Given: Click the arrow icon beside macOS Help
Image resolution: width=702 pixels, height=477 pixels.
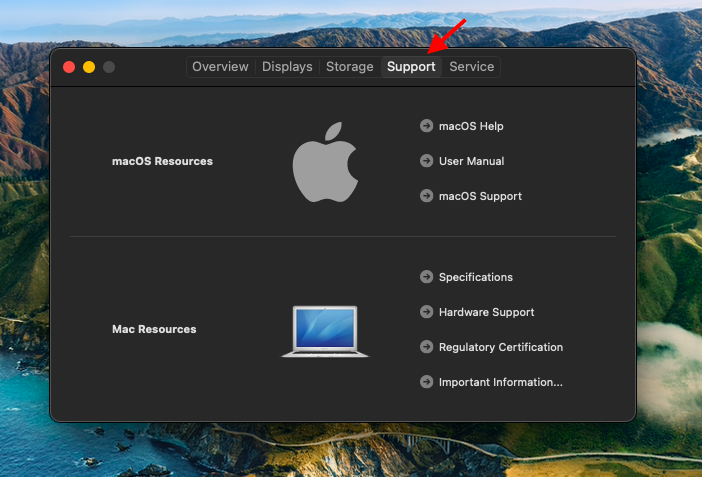Looking at the screenshot, I should point(426,126).
